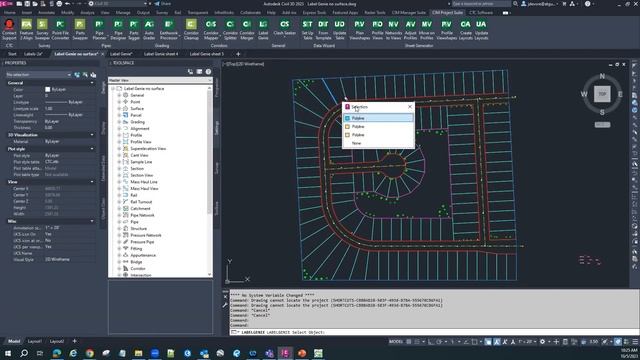640x360 pixels.
Task: Click in the command line input field
Action: click(x=433, y=332)
